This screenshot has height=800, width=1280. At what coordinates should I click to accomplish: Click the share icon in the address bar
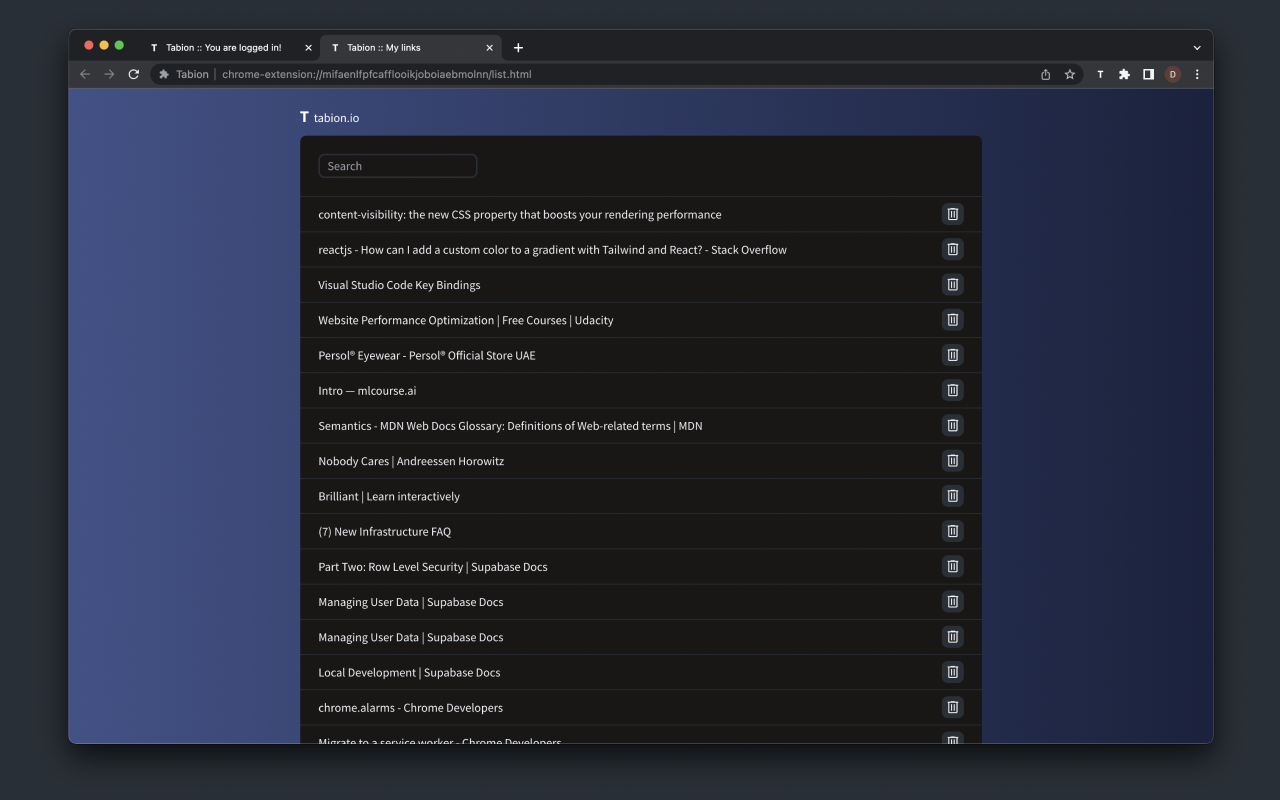click(x=1044, y=74)
